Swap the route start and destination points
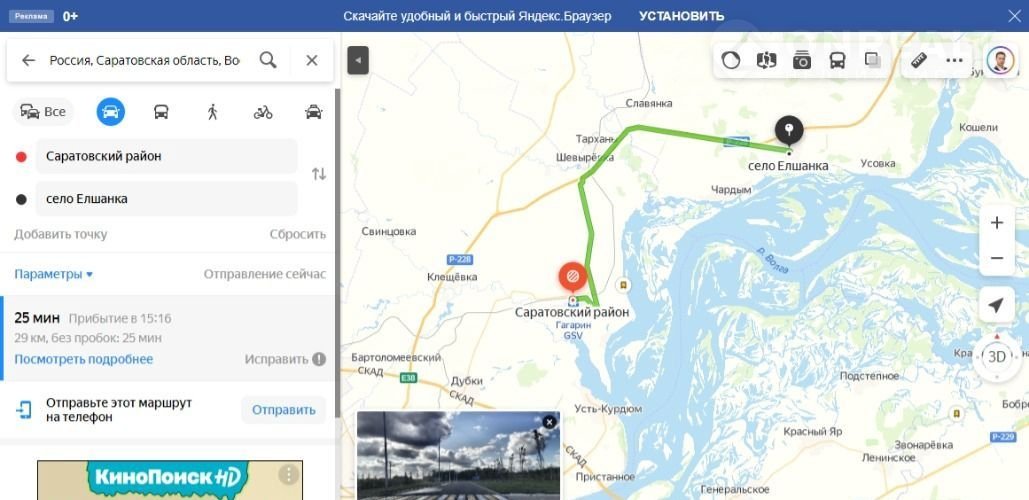The image size is (1029, 500). coord(319,174)
